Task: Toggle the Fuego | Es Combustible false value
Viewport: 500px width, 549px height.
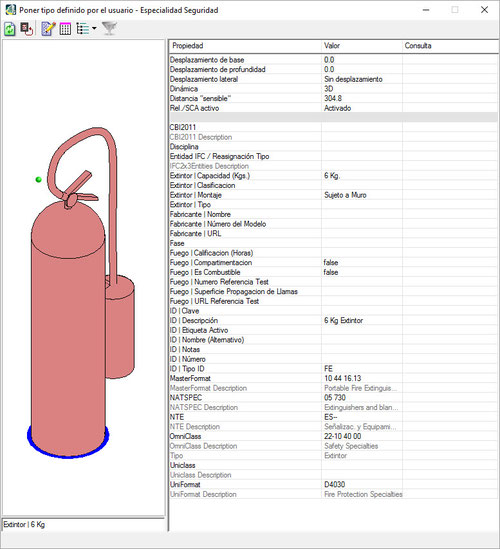Action: point(331,272)
